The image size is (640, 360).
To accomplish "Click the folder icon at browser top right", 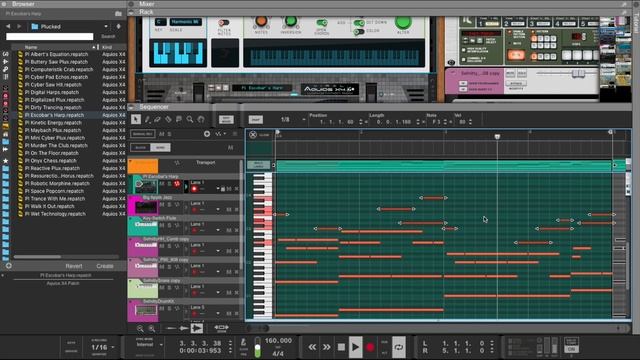I will [x=118, y=13].
